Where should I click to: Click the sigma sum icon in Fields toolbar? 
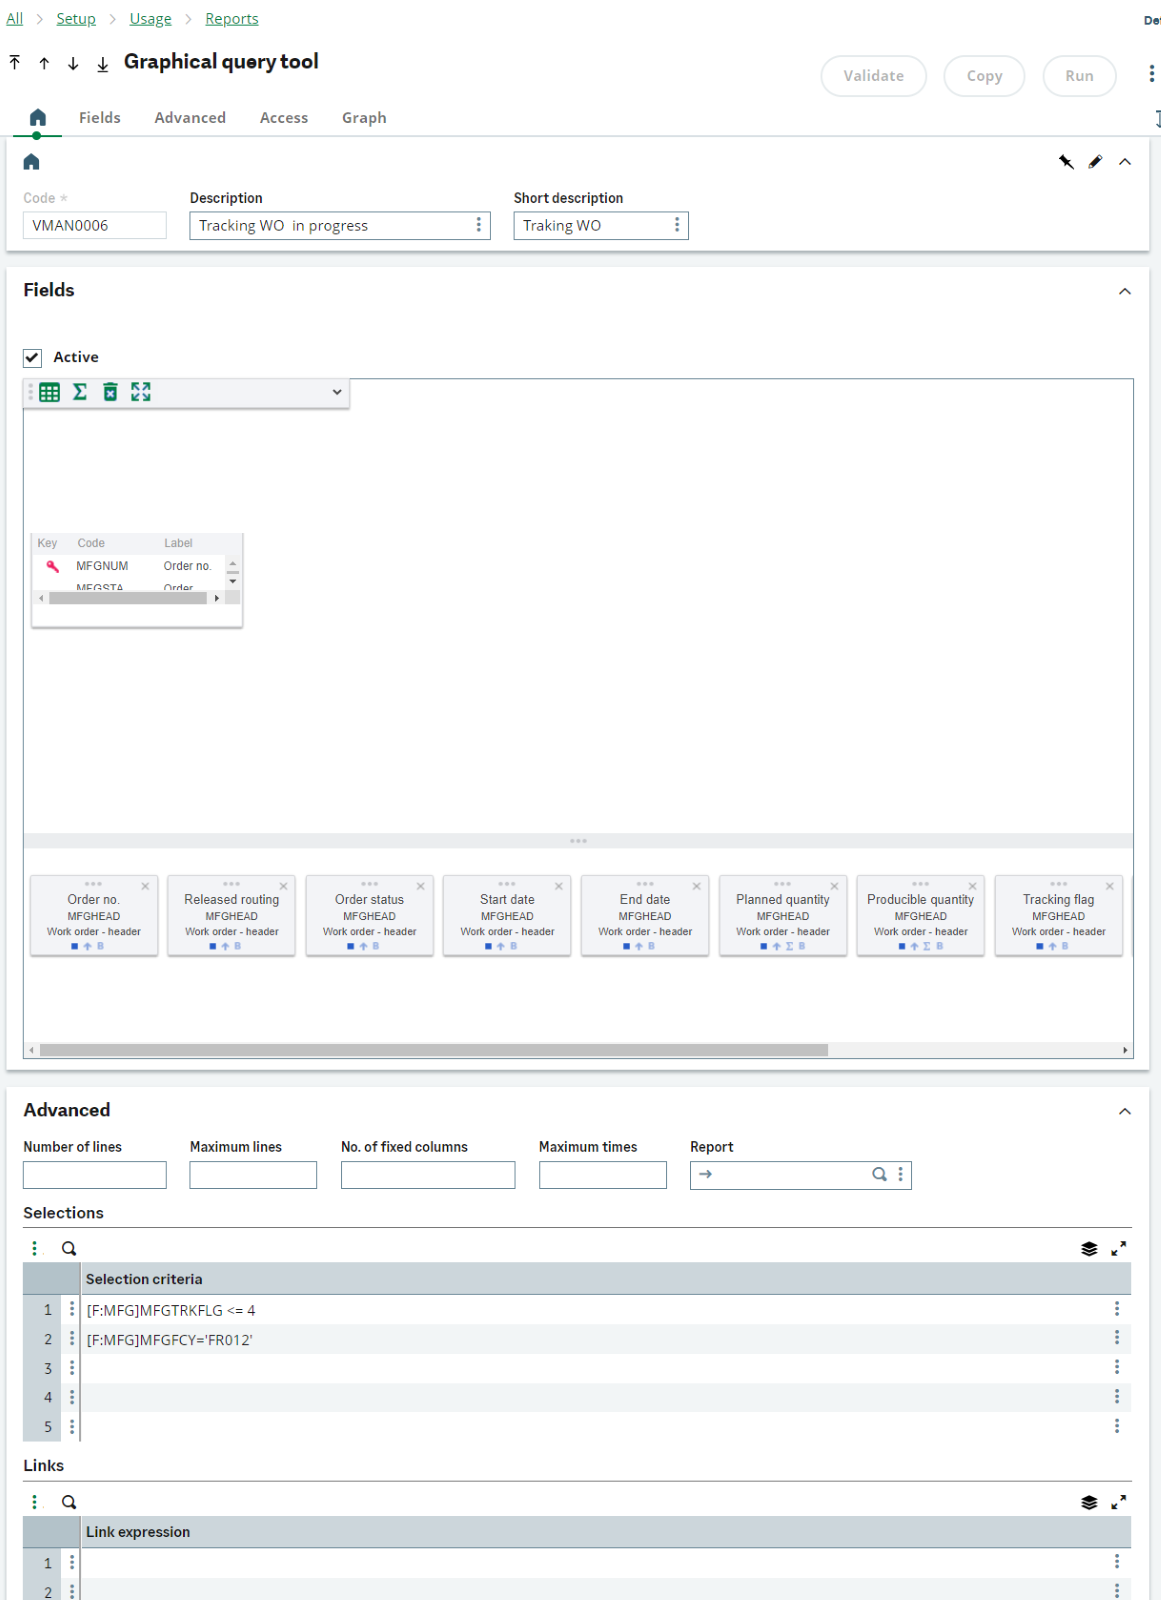80,392
